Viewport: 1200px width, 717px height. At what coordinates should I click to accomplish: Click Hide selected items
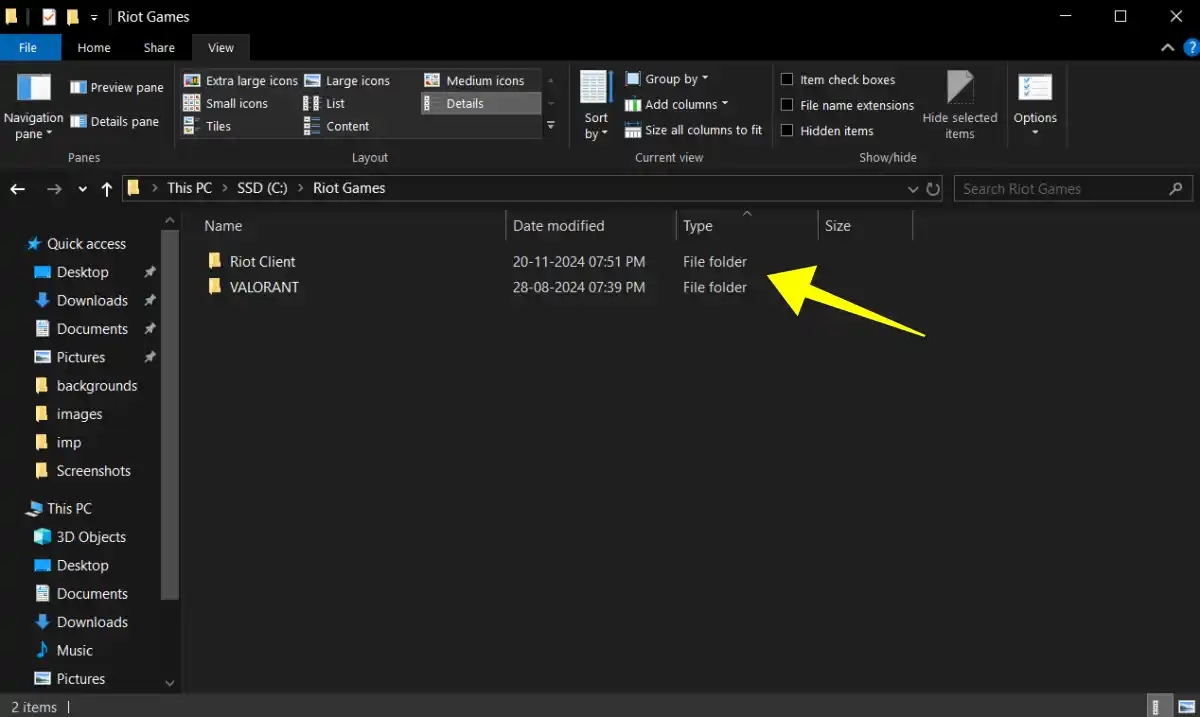959,103
